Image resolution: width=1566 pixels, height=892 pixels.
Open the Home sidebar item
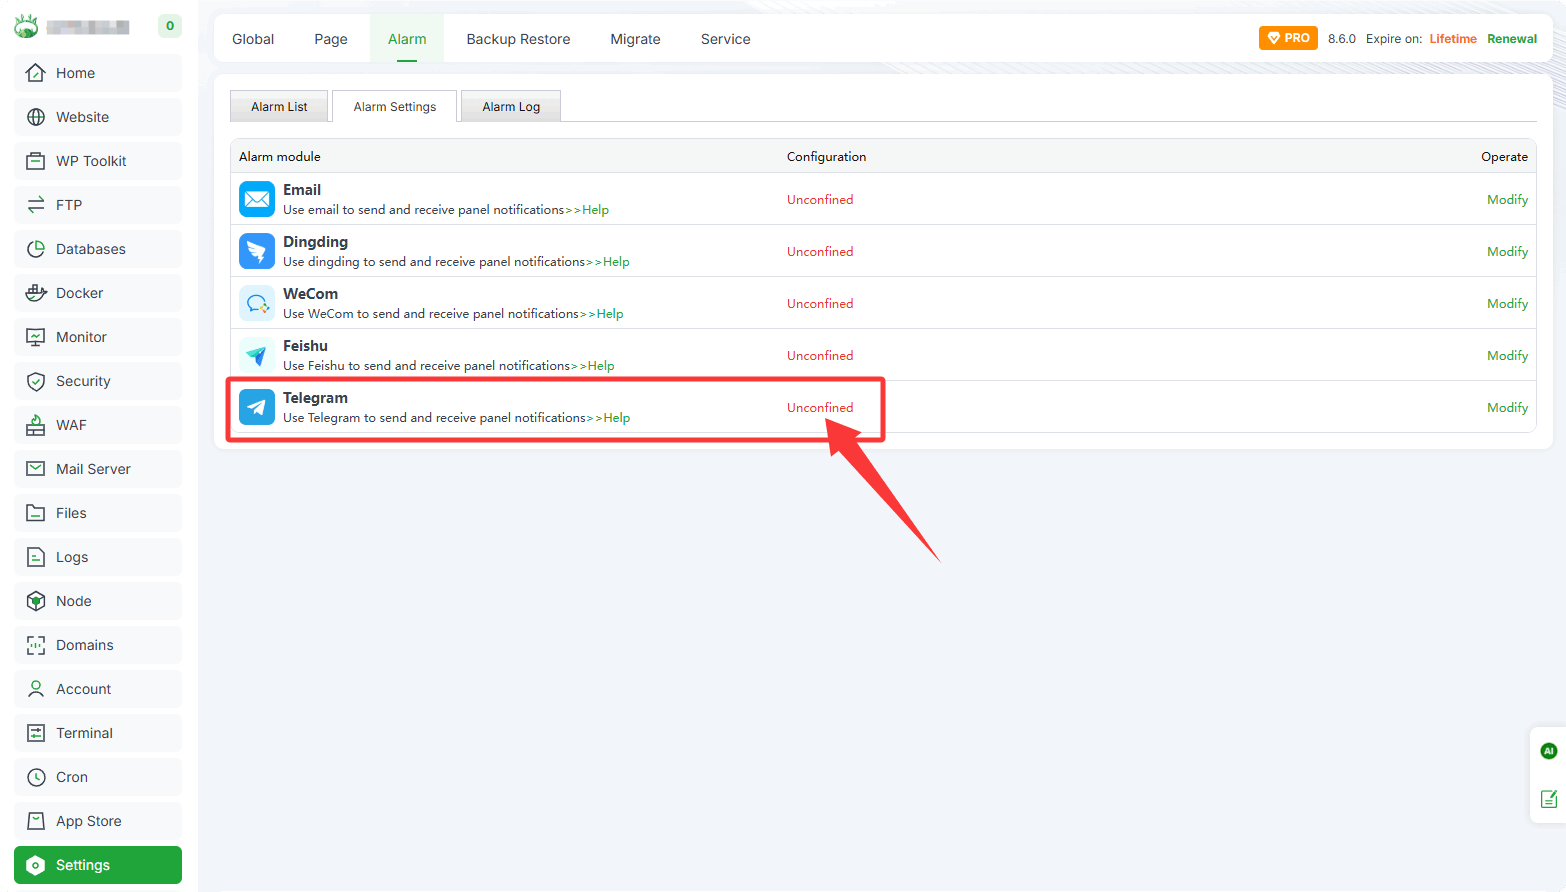pyautogui.click(x=98, y=73)
